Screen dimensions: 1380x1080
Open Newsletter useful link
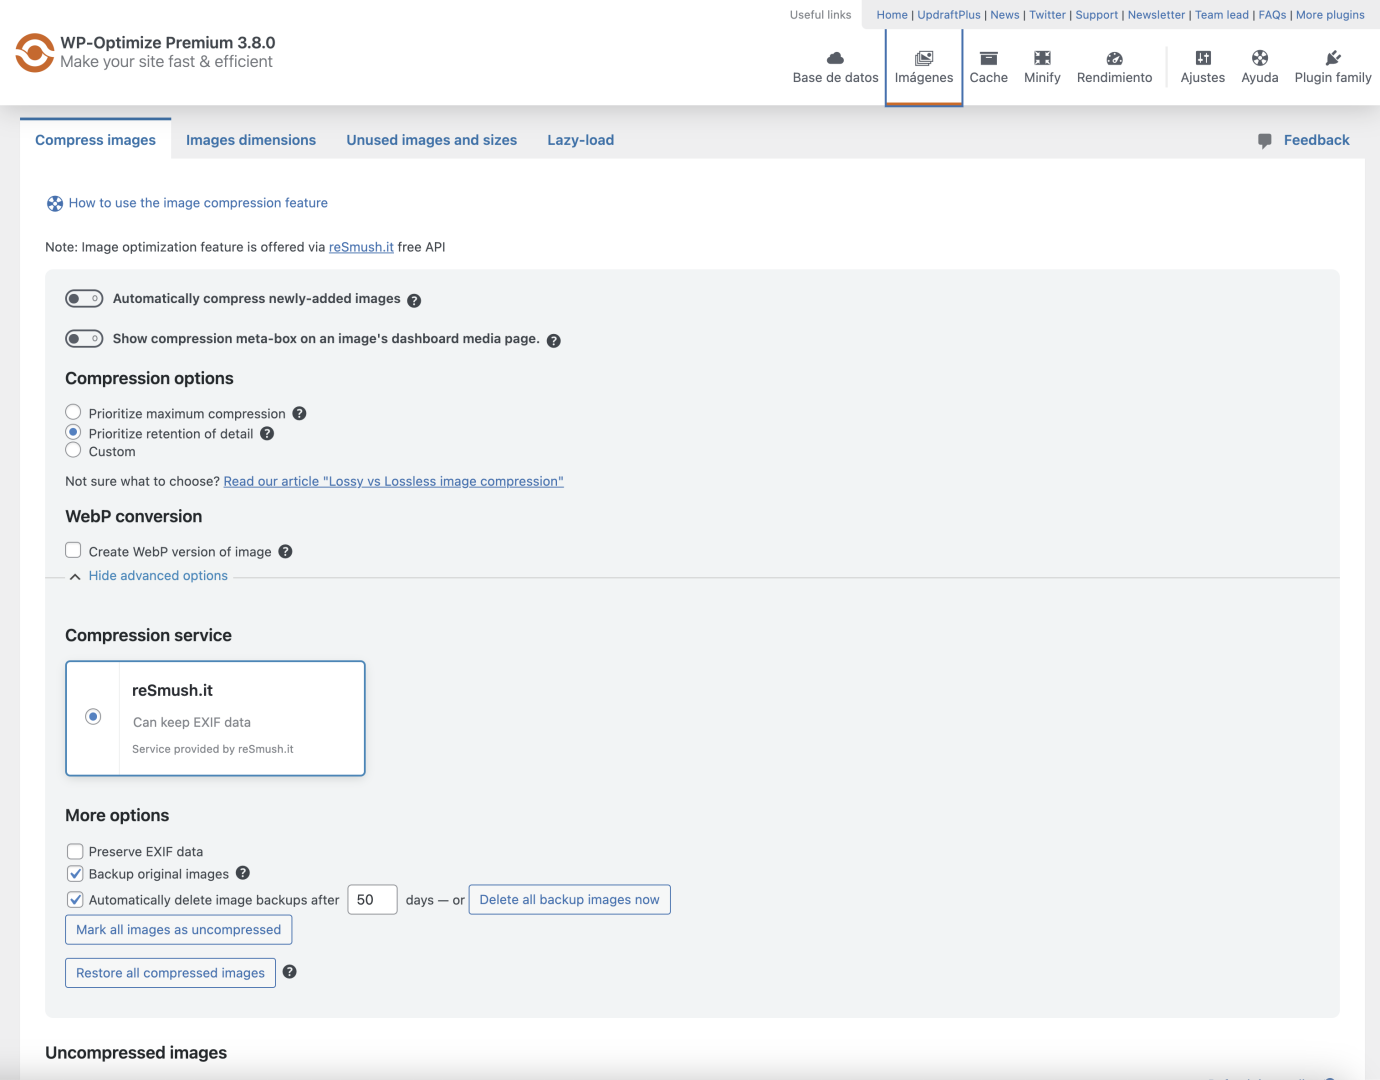(x=1156, y=15)
